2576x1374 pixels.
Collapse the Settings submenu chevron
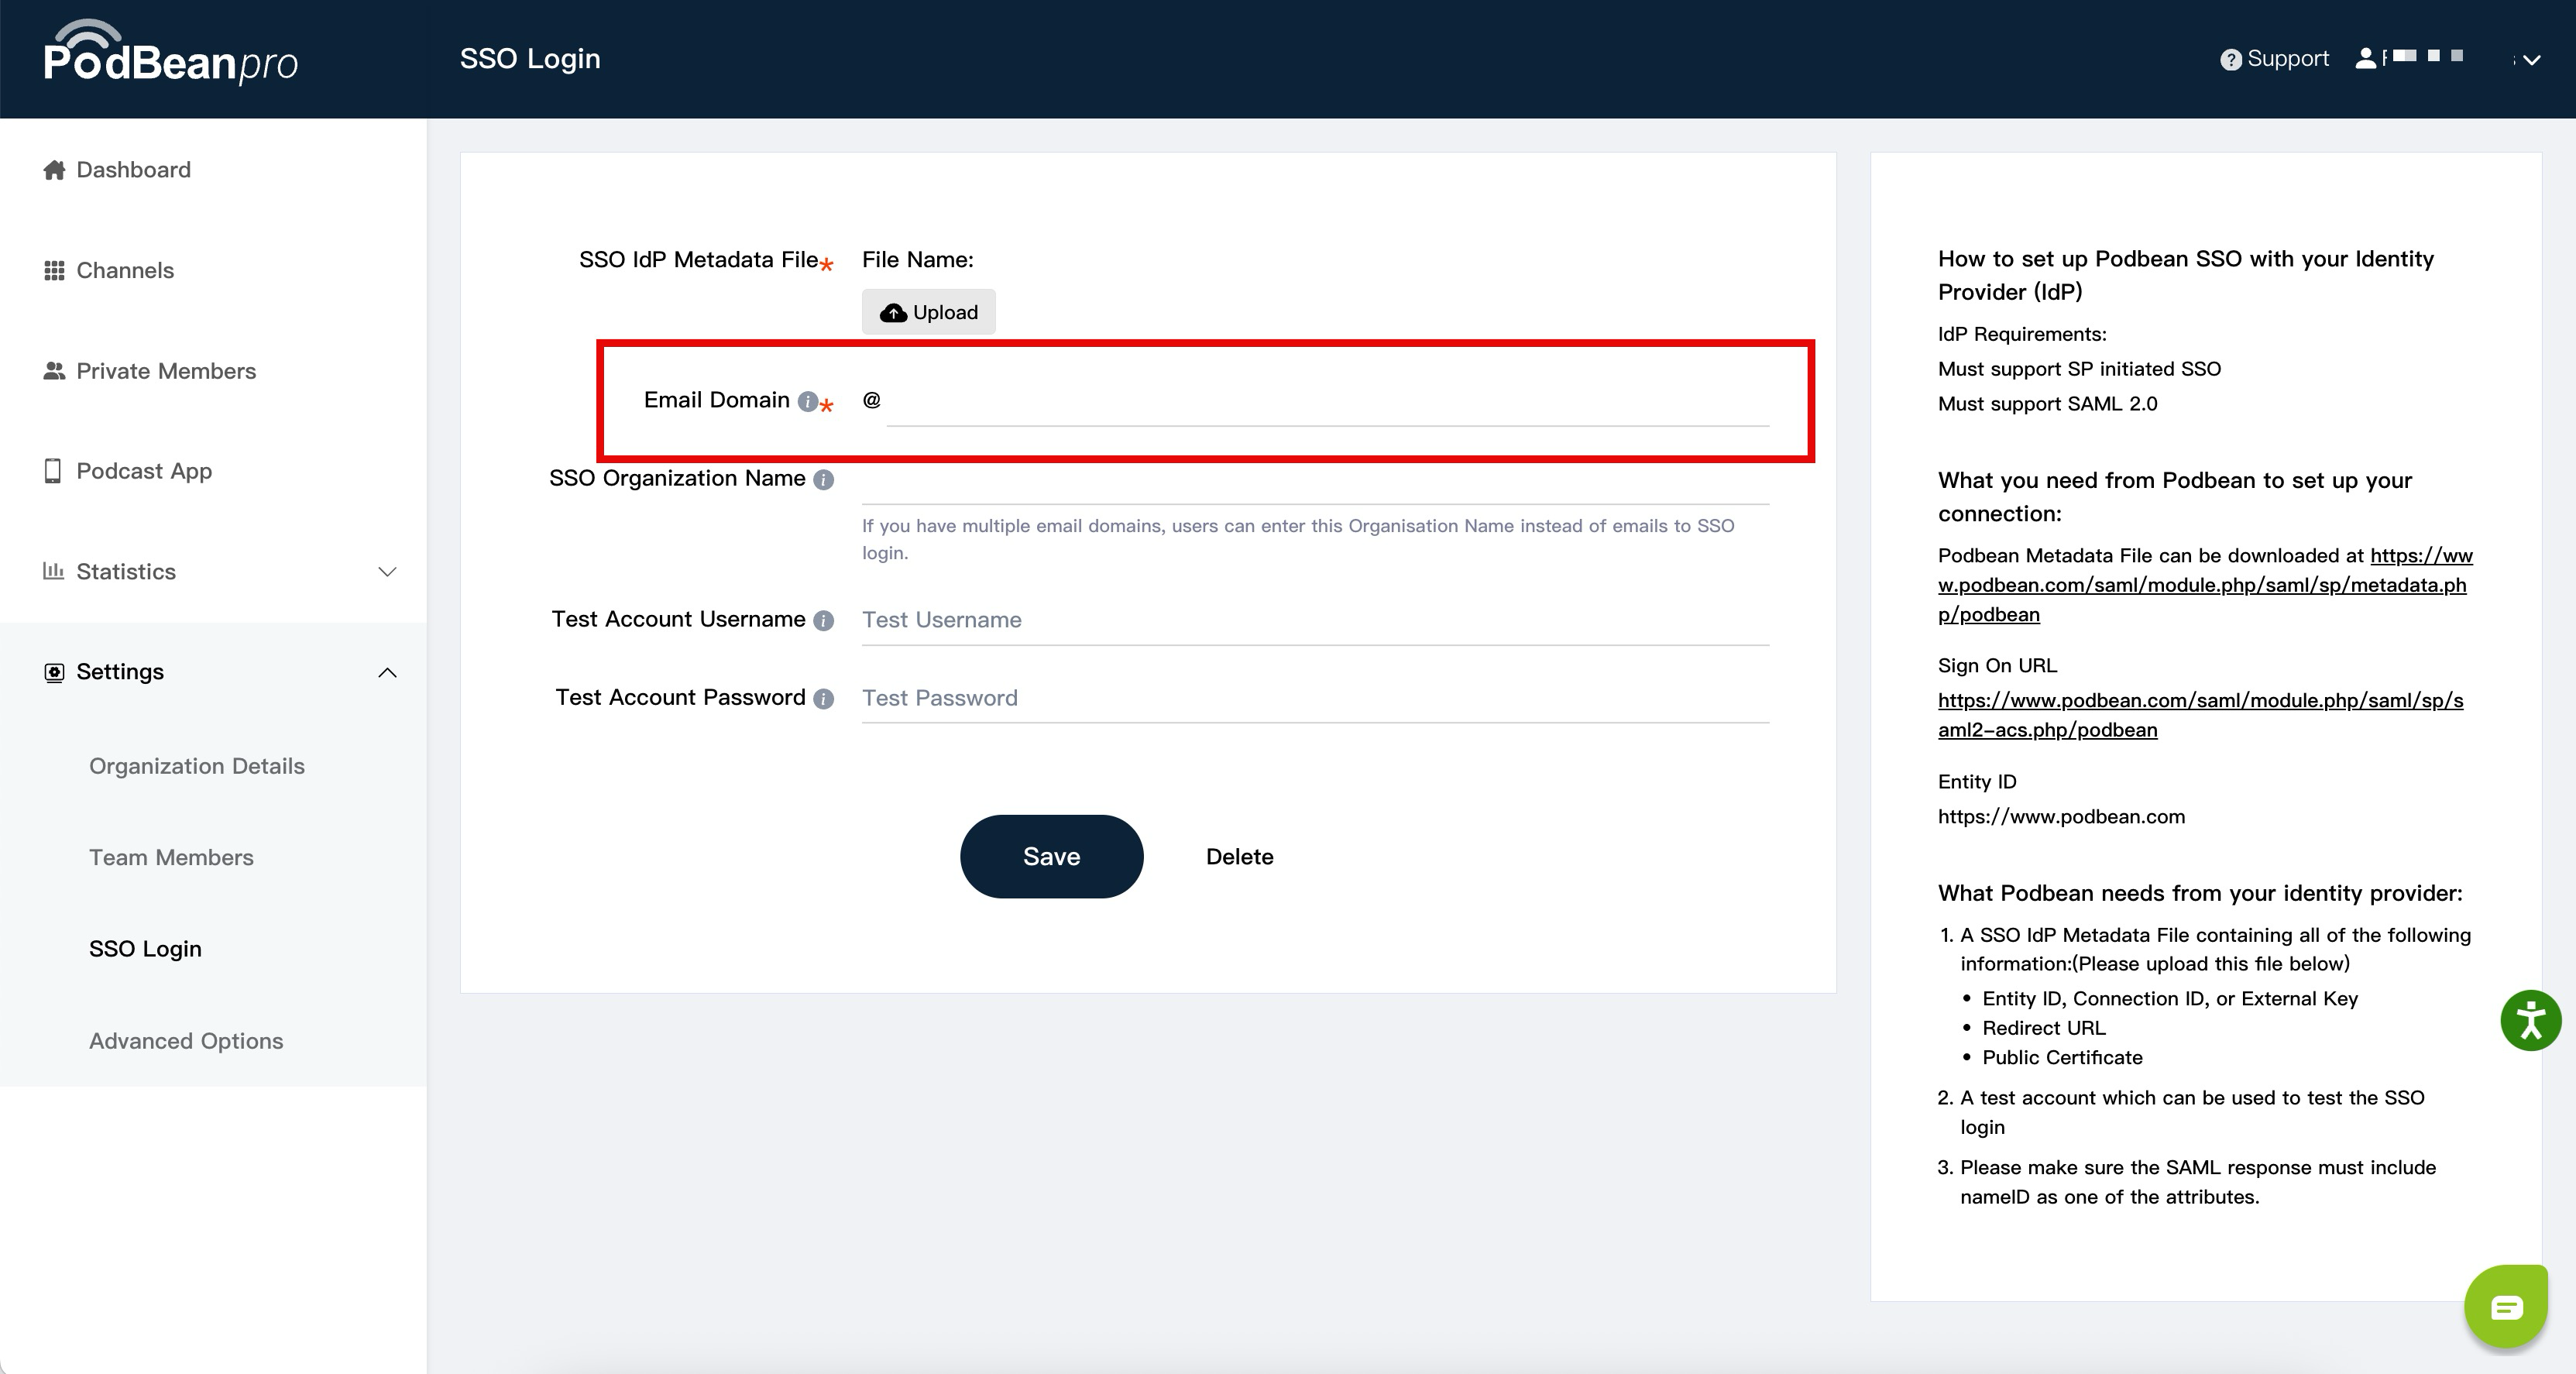click(388, 672)
